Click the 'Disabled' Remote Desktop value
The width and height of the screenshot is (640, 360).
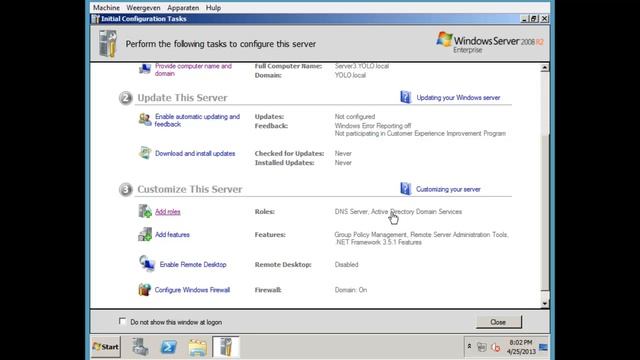click(347, 264)
